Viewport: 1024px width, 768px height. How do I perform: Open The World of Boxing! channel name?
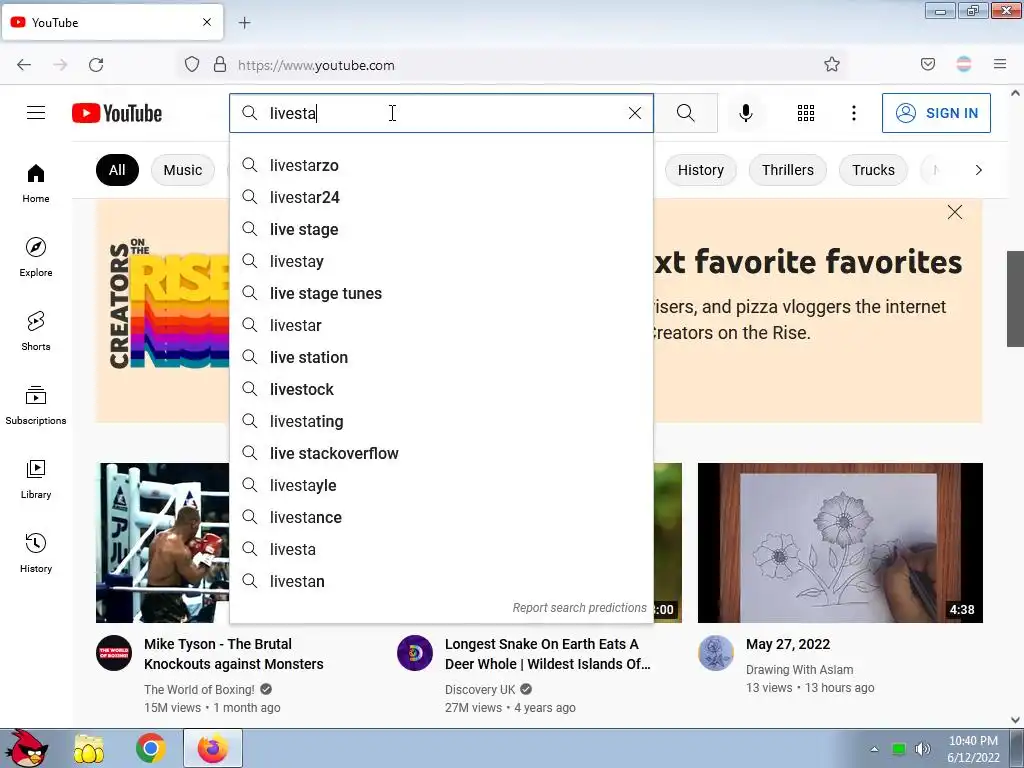[199, 690]
